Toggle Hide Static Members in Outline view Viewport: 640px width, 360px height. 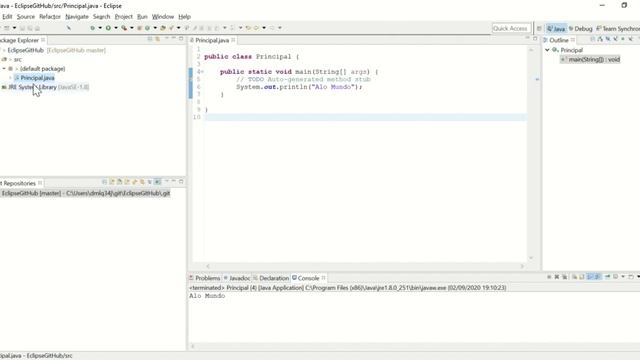pyautogui.click(x=616, y=39)
